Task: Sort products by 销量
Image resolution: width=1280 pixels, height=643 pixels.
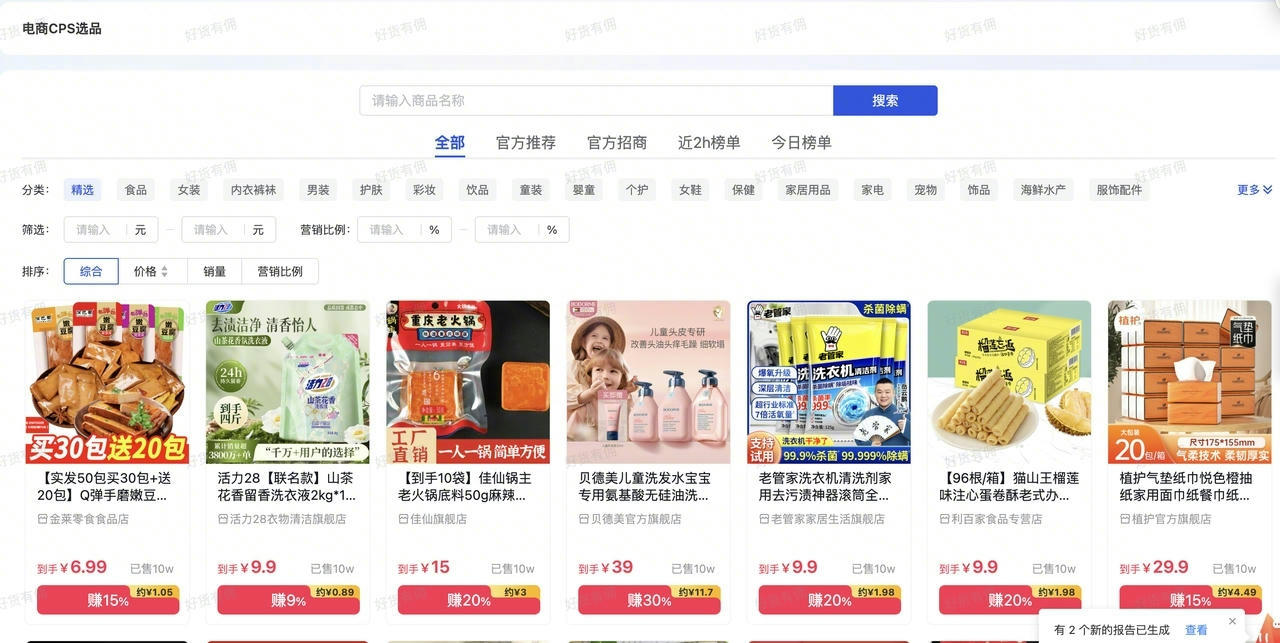Action: (214, 271)
